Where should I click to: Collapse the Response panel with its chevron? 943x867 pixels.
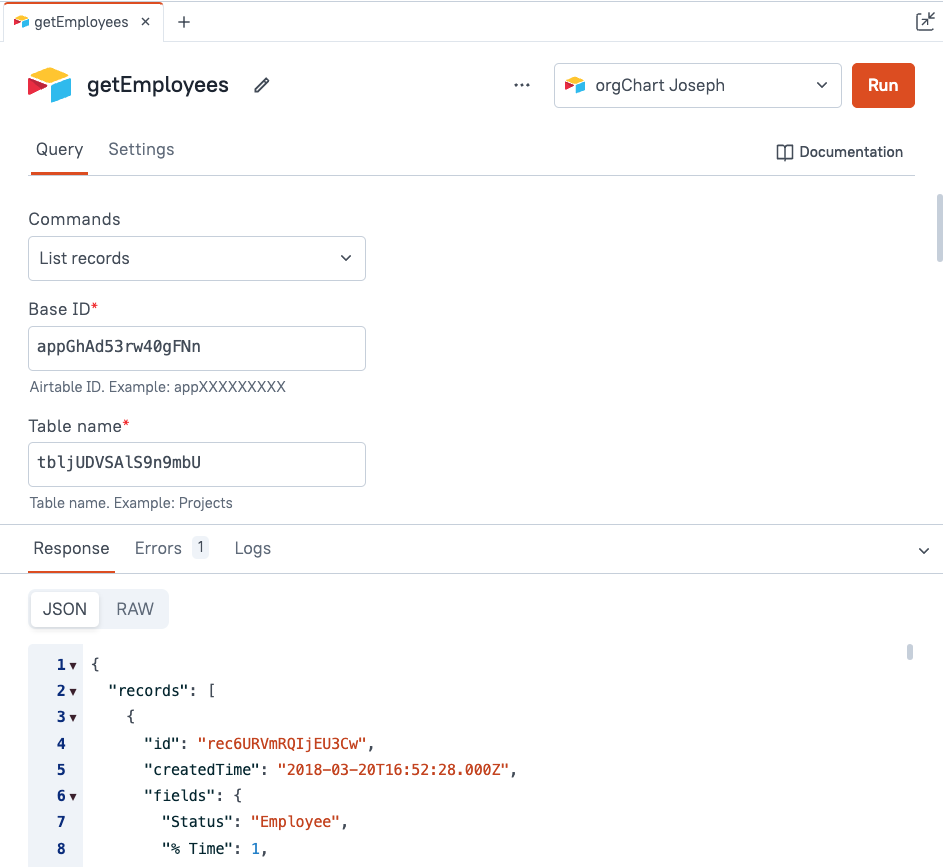[x=924, y=550]
